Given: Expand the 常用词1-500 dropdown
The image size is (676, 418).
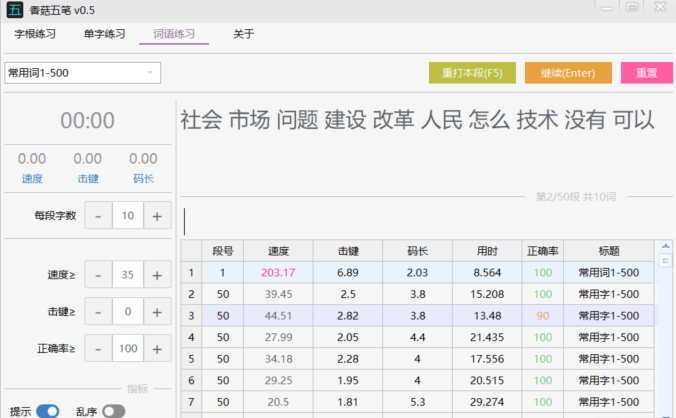Looking at the screenshot, I should (x=82, y=73).
